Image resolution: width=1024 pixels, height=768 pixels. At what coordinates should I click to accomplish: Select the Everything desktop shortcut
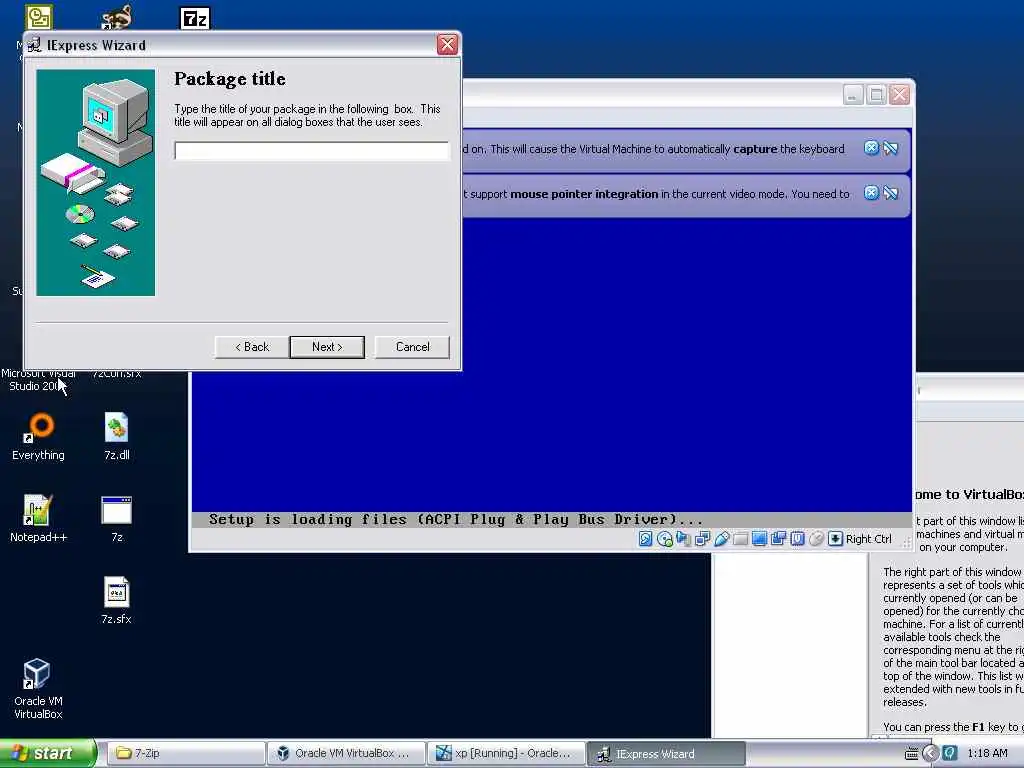pos(39,437)
